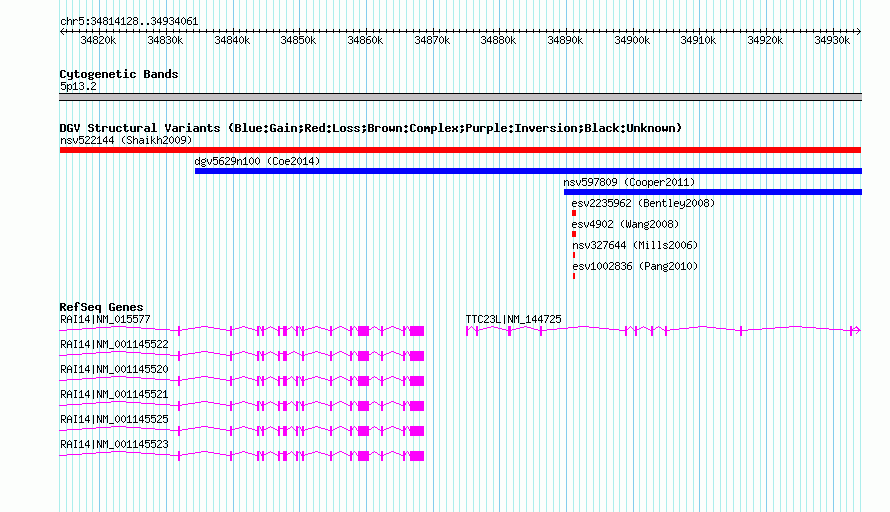Click the DGV Structural Variants track title
Screen dimensions: 890x512
(x=370, y=128)
